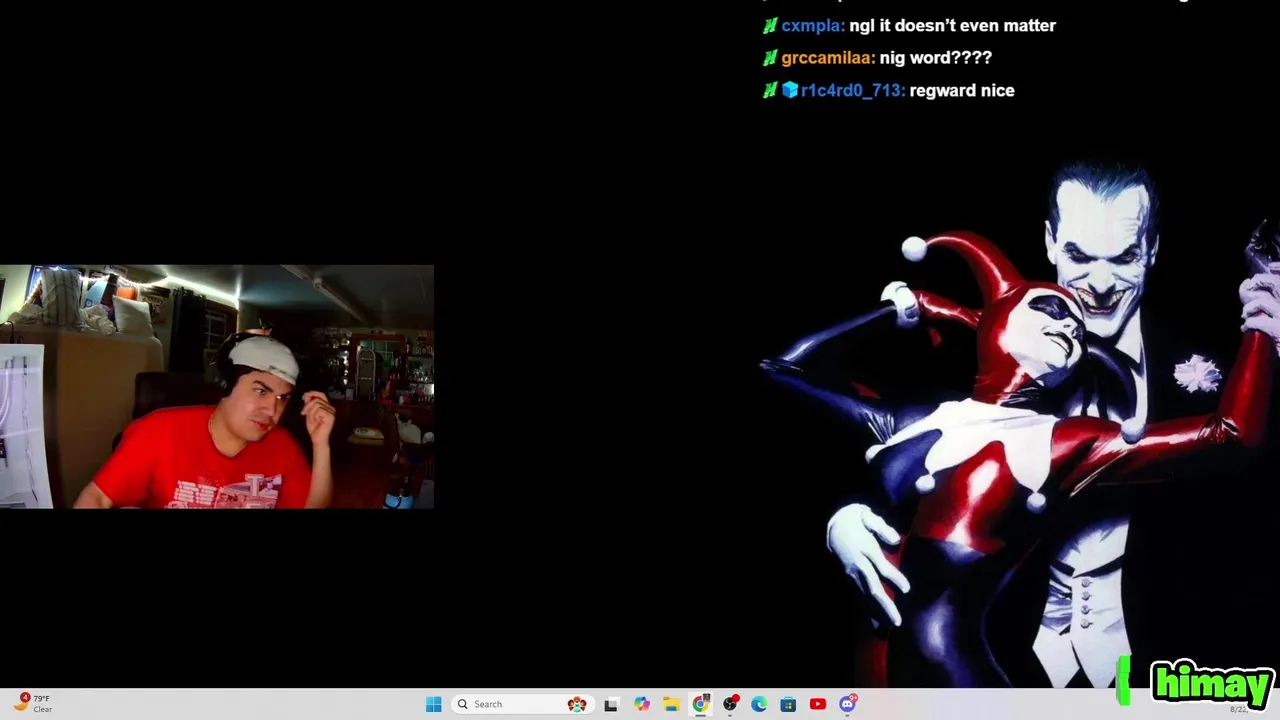Image resolution: width=1280 pixels, height=720 pixels.
Task: Open File Explorer from the taskbar
Action: click(x=671, y=704)
